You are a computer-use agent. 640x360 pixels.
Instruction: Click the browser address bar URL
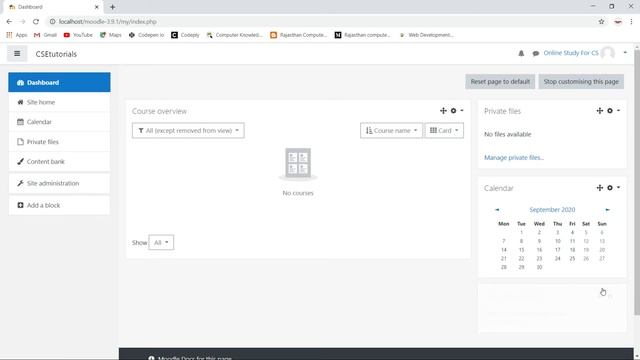(108, 22)
